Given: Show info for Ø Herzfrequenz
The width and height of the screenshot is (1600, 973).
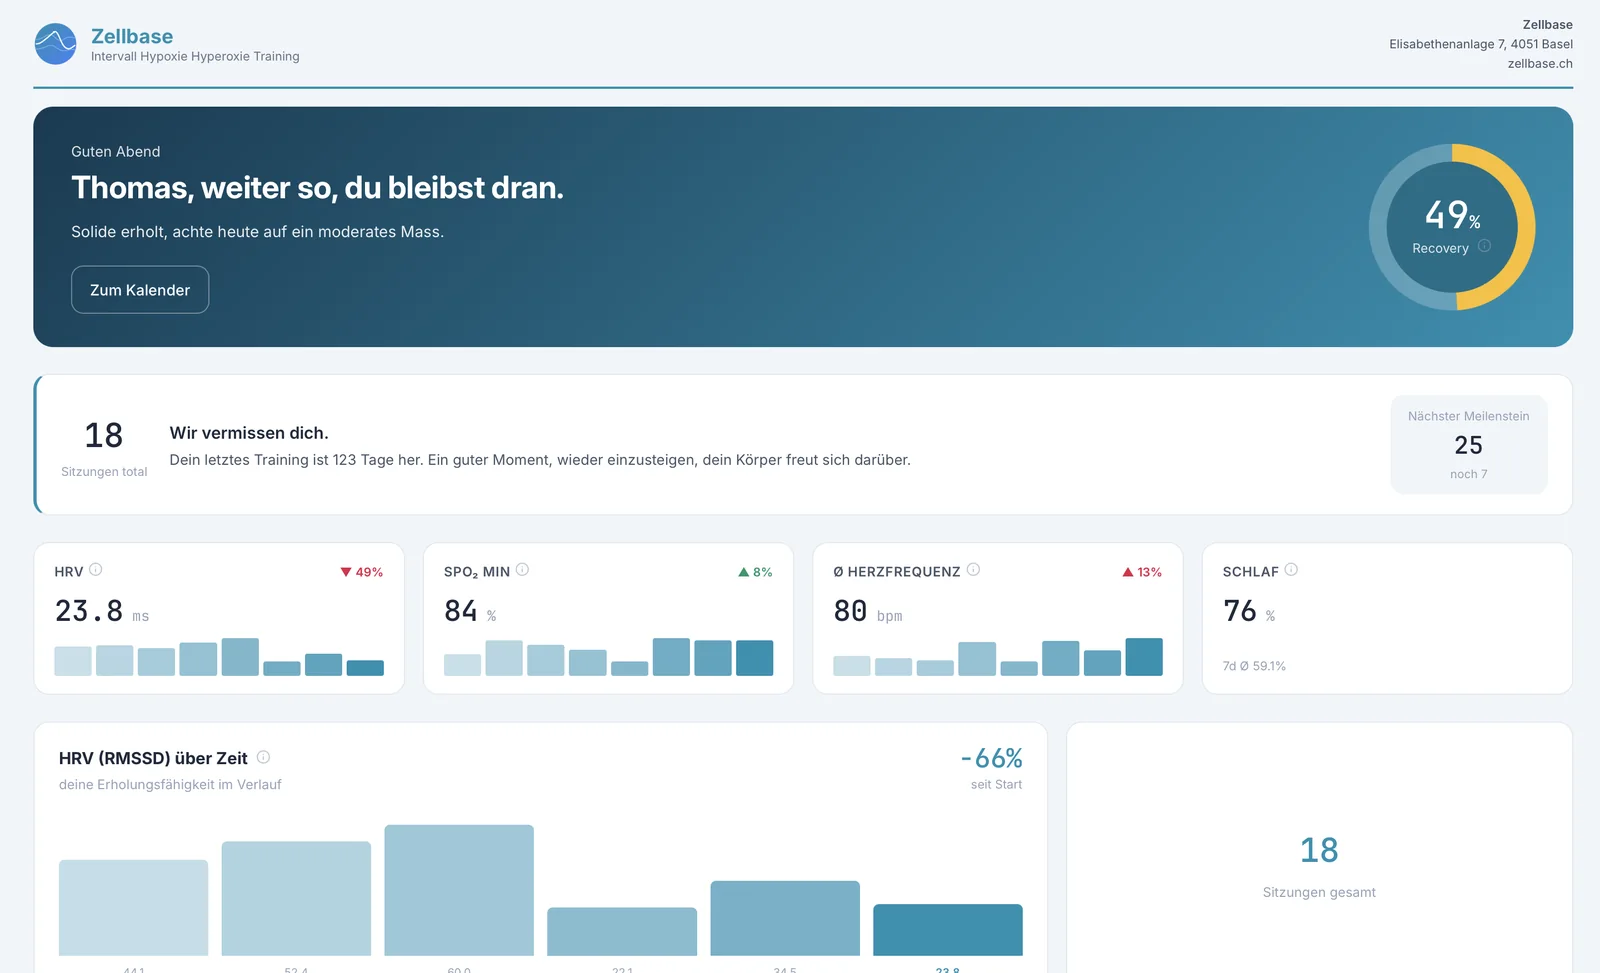Looking at the screenshot, I should click(x=973, y=570).
